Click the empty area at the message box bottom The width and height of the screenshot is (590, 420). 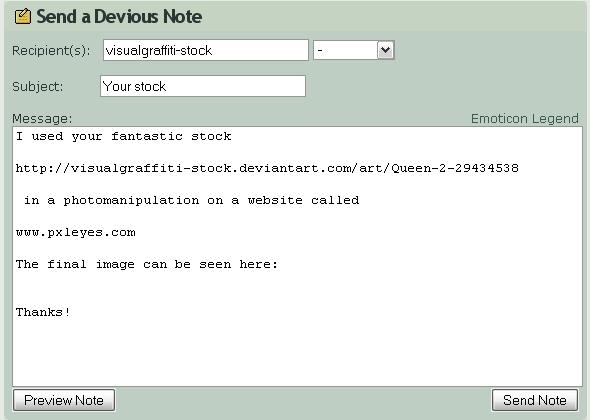click(297, 358)
